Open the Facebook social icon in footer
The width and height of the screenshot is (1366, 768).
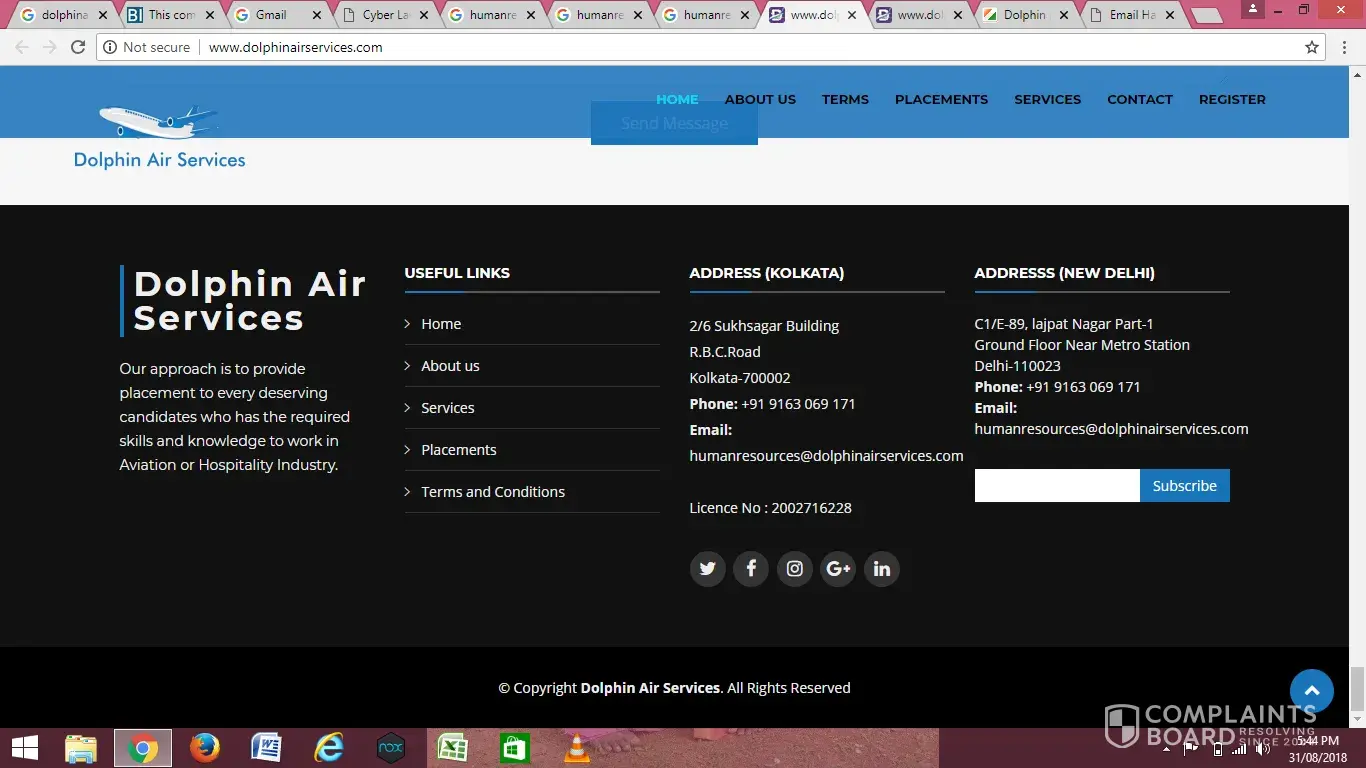751,569
